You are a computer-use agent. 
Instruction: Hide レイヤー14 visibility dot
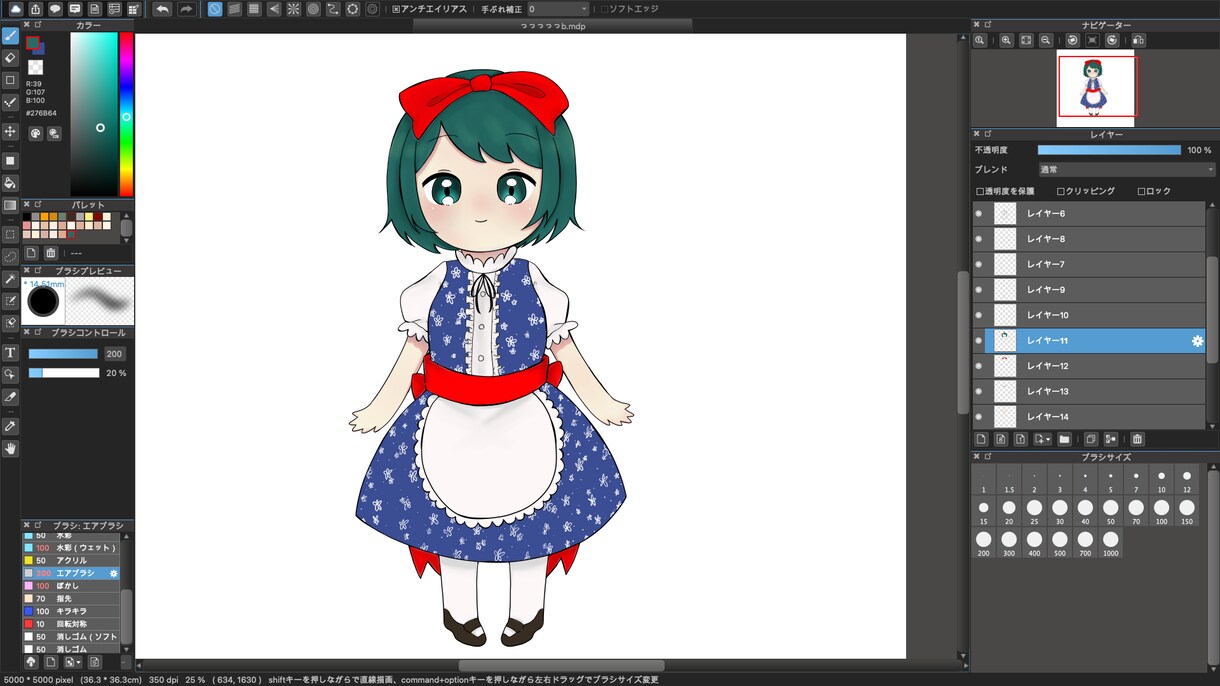click(x=979, y=416)
